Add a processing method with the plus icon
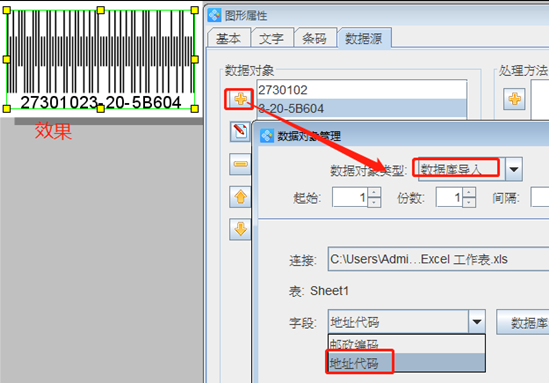 pos(514,99)
